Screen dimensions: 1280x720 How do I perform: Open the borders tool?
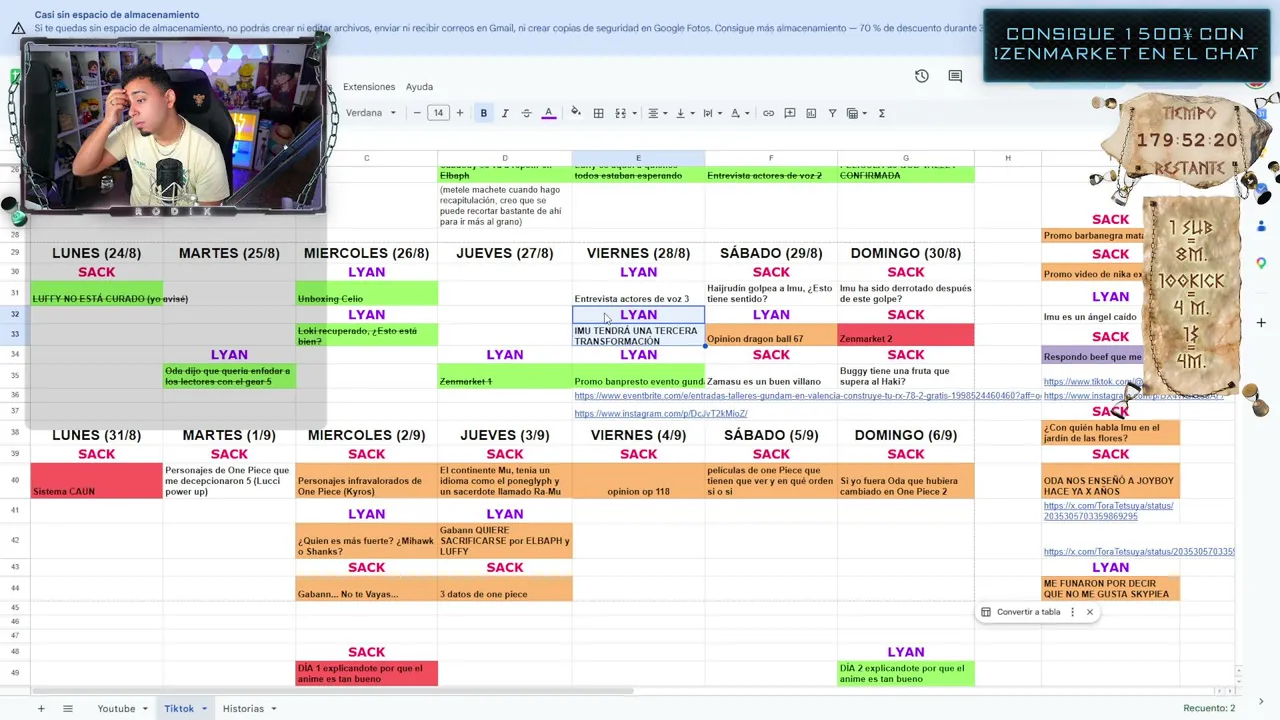[598, 113]
